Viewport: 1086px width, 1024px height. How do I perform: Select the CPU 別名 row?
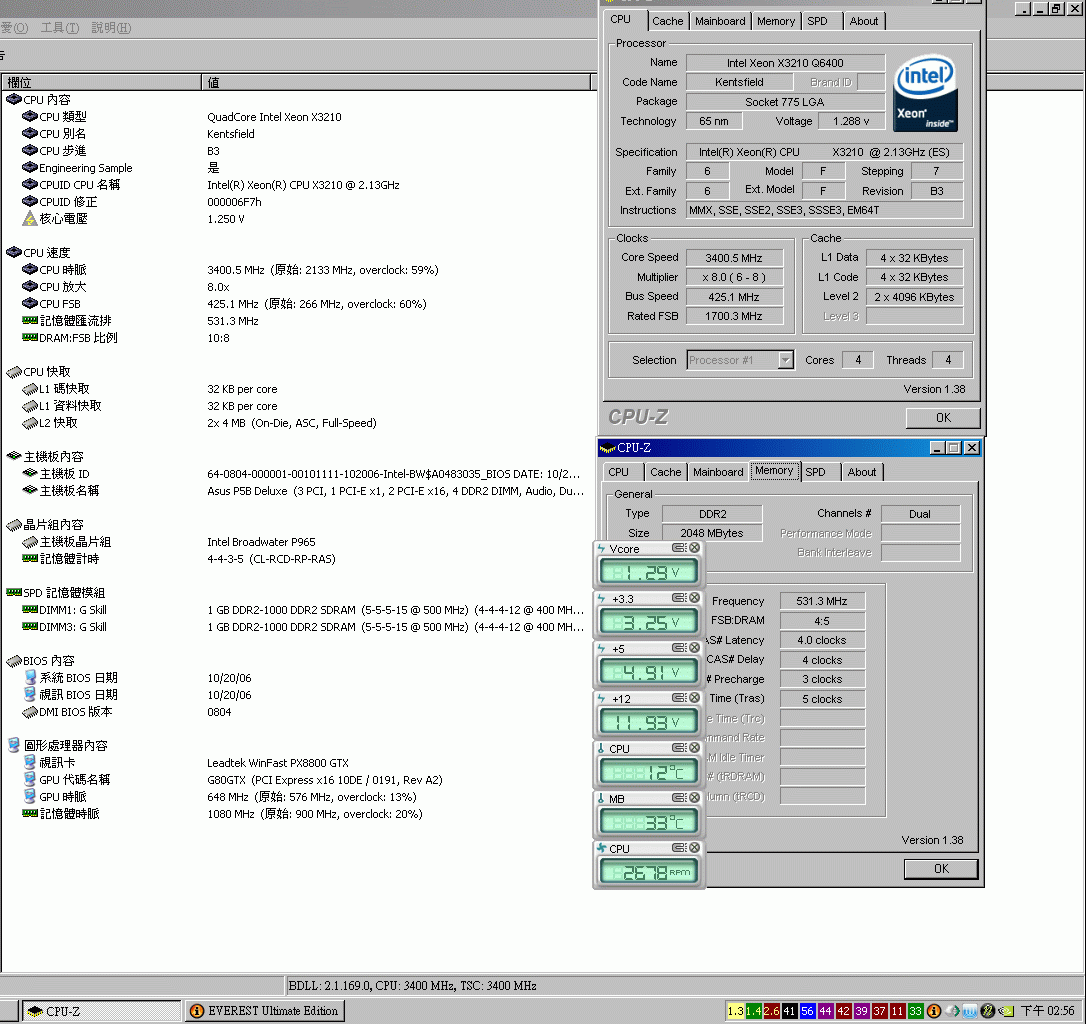click(x=298, y=134)
